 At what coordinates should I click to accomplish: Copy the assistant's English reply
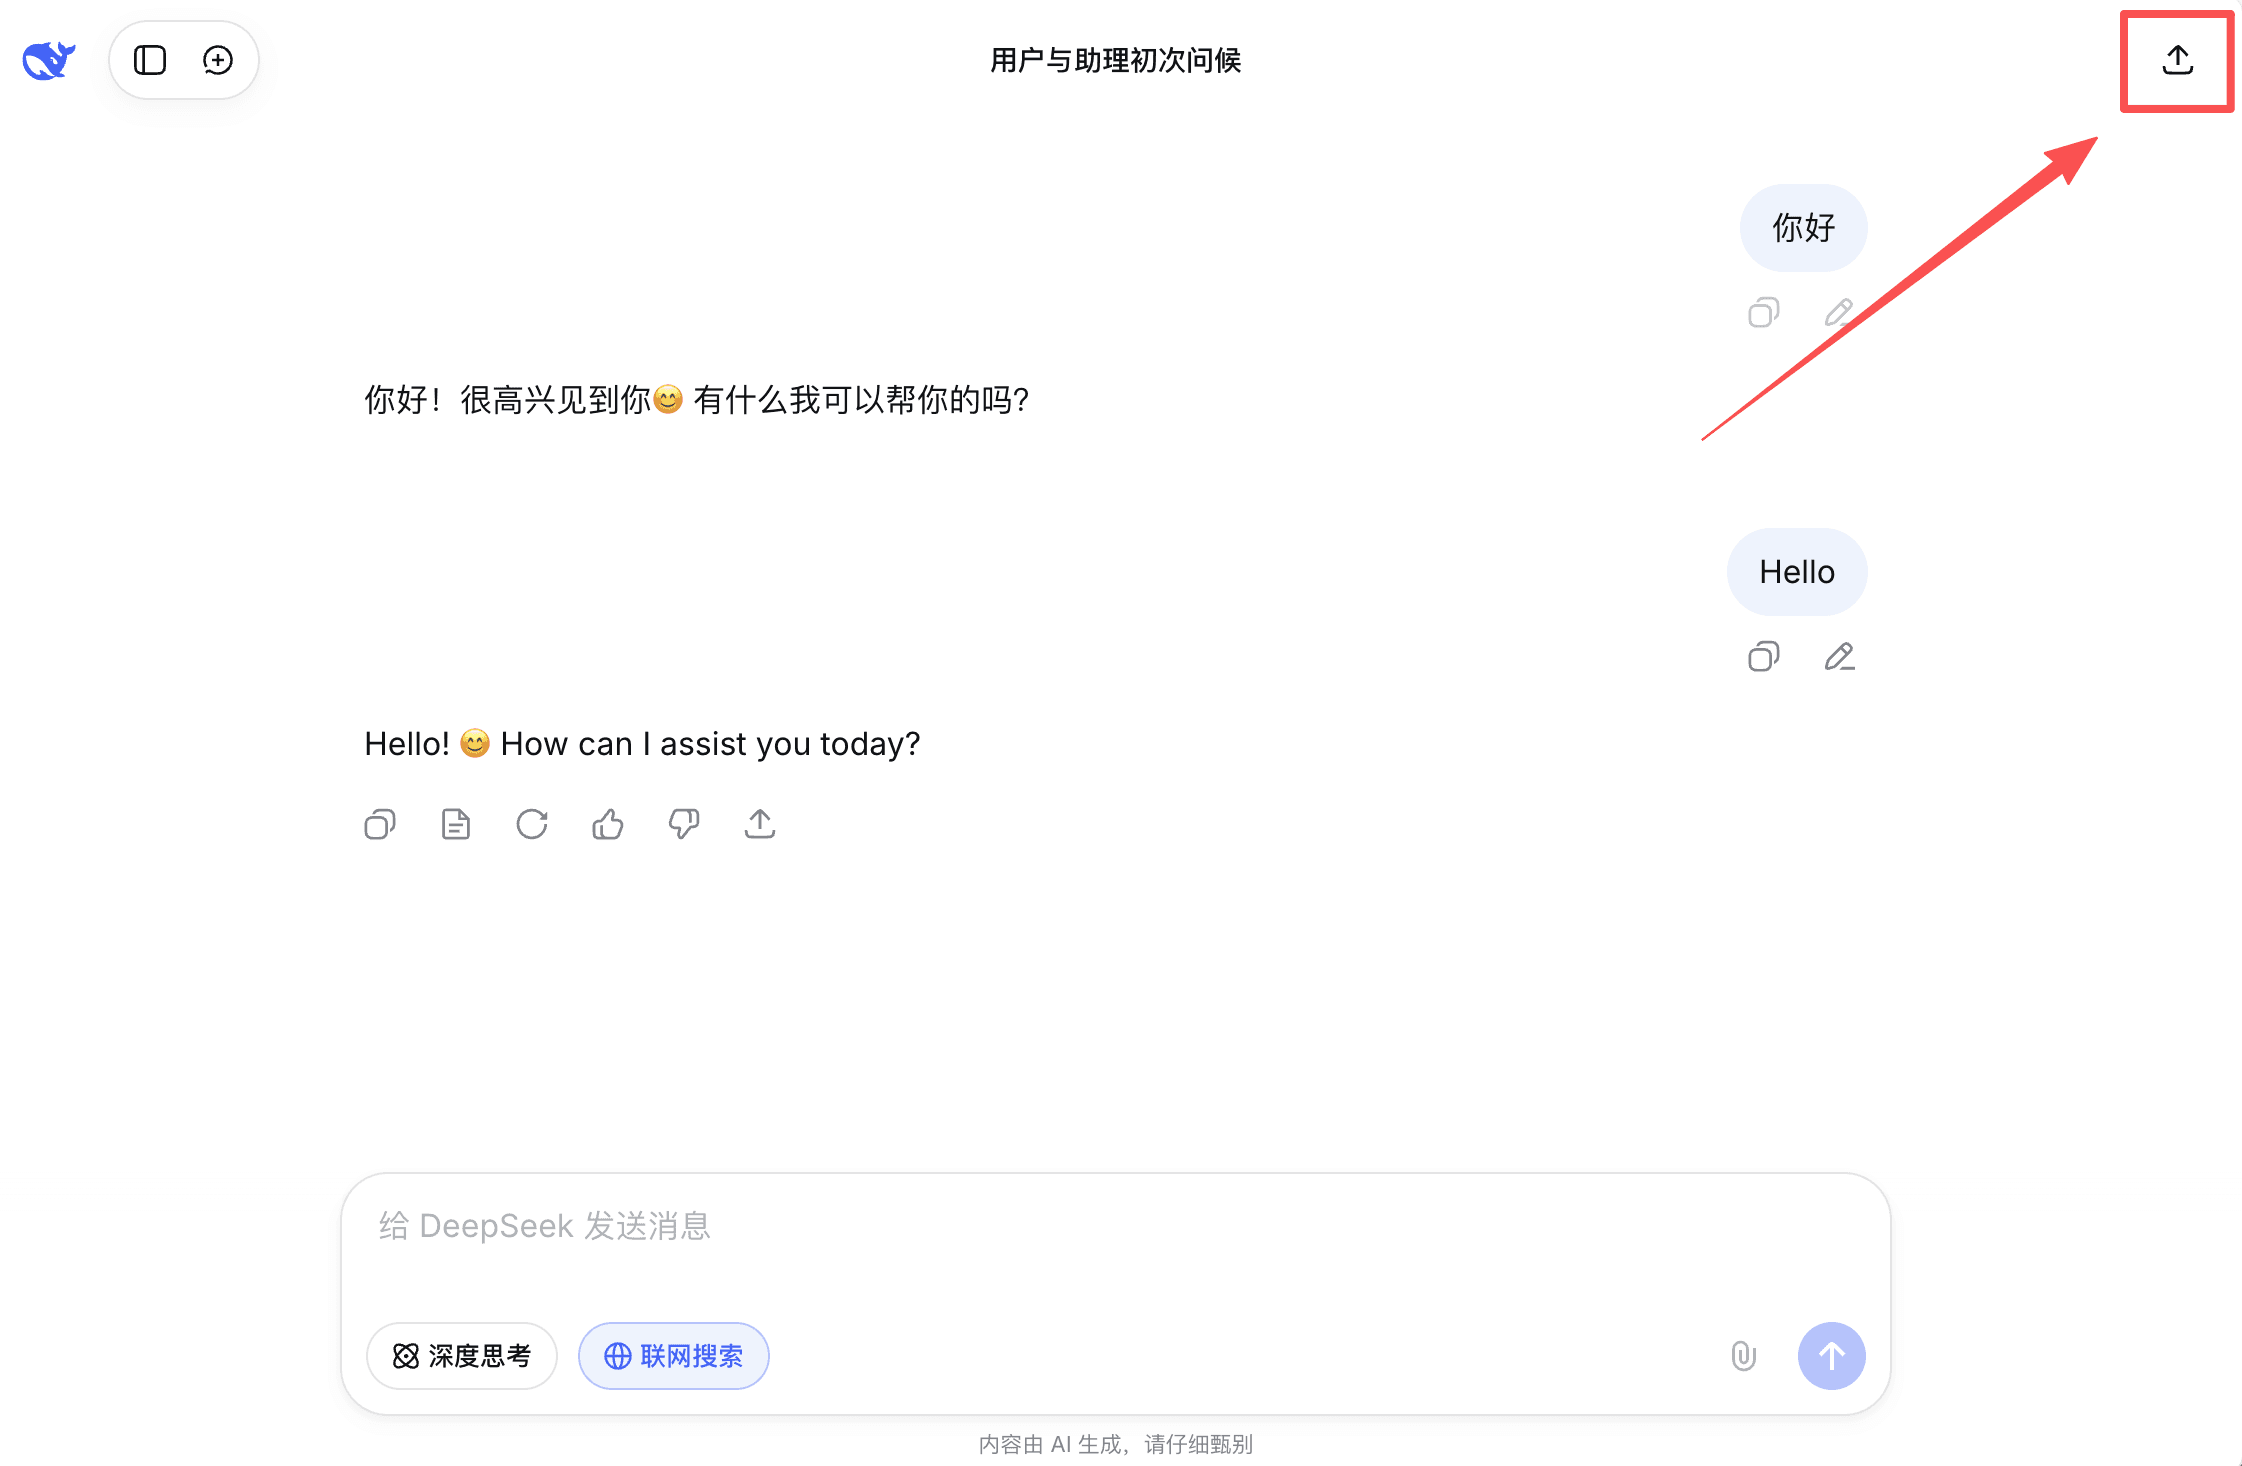point(379,823)
